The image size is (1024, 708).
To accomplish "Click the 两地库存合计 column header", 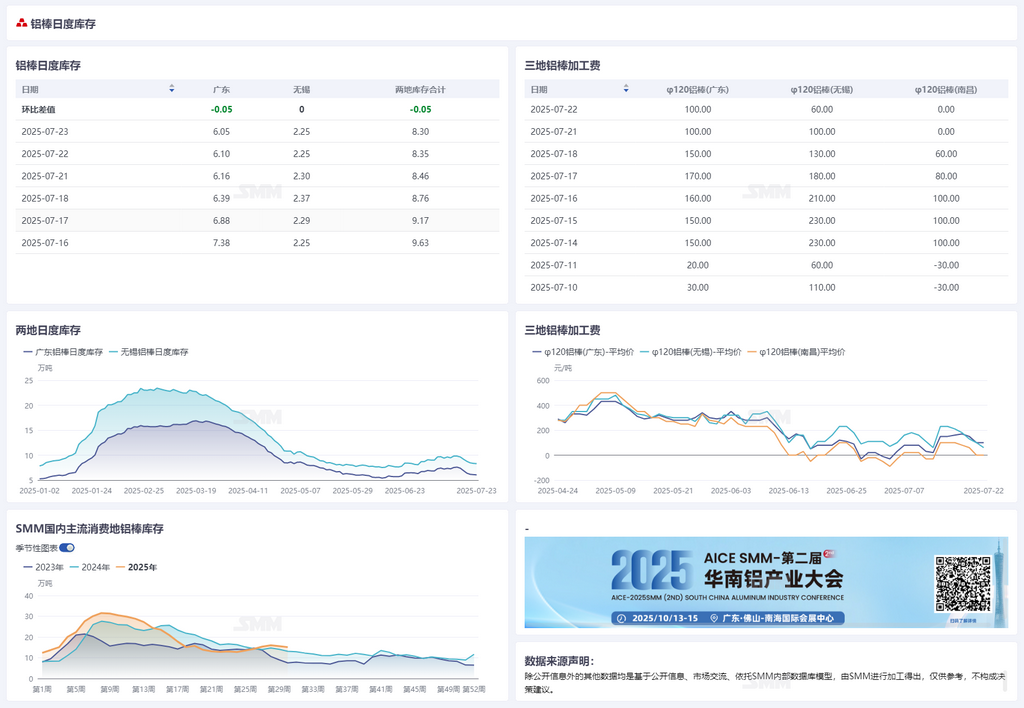I will click(420, 89).
